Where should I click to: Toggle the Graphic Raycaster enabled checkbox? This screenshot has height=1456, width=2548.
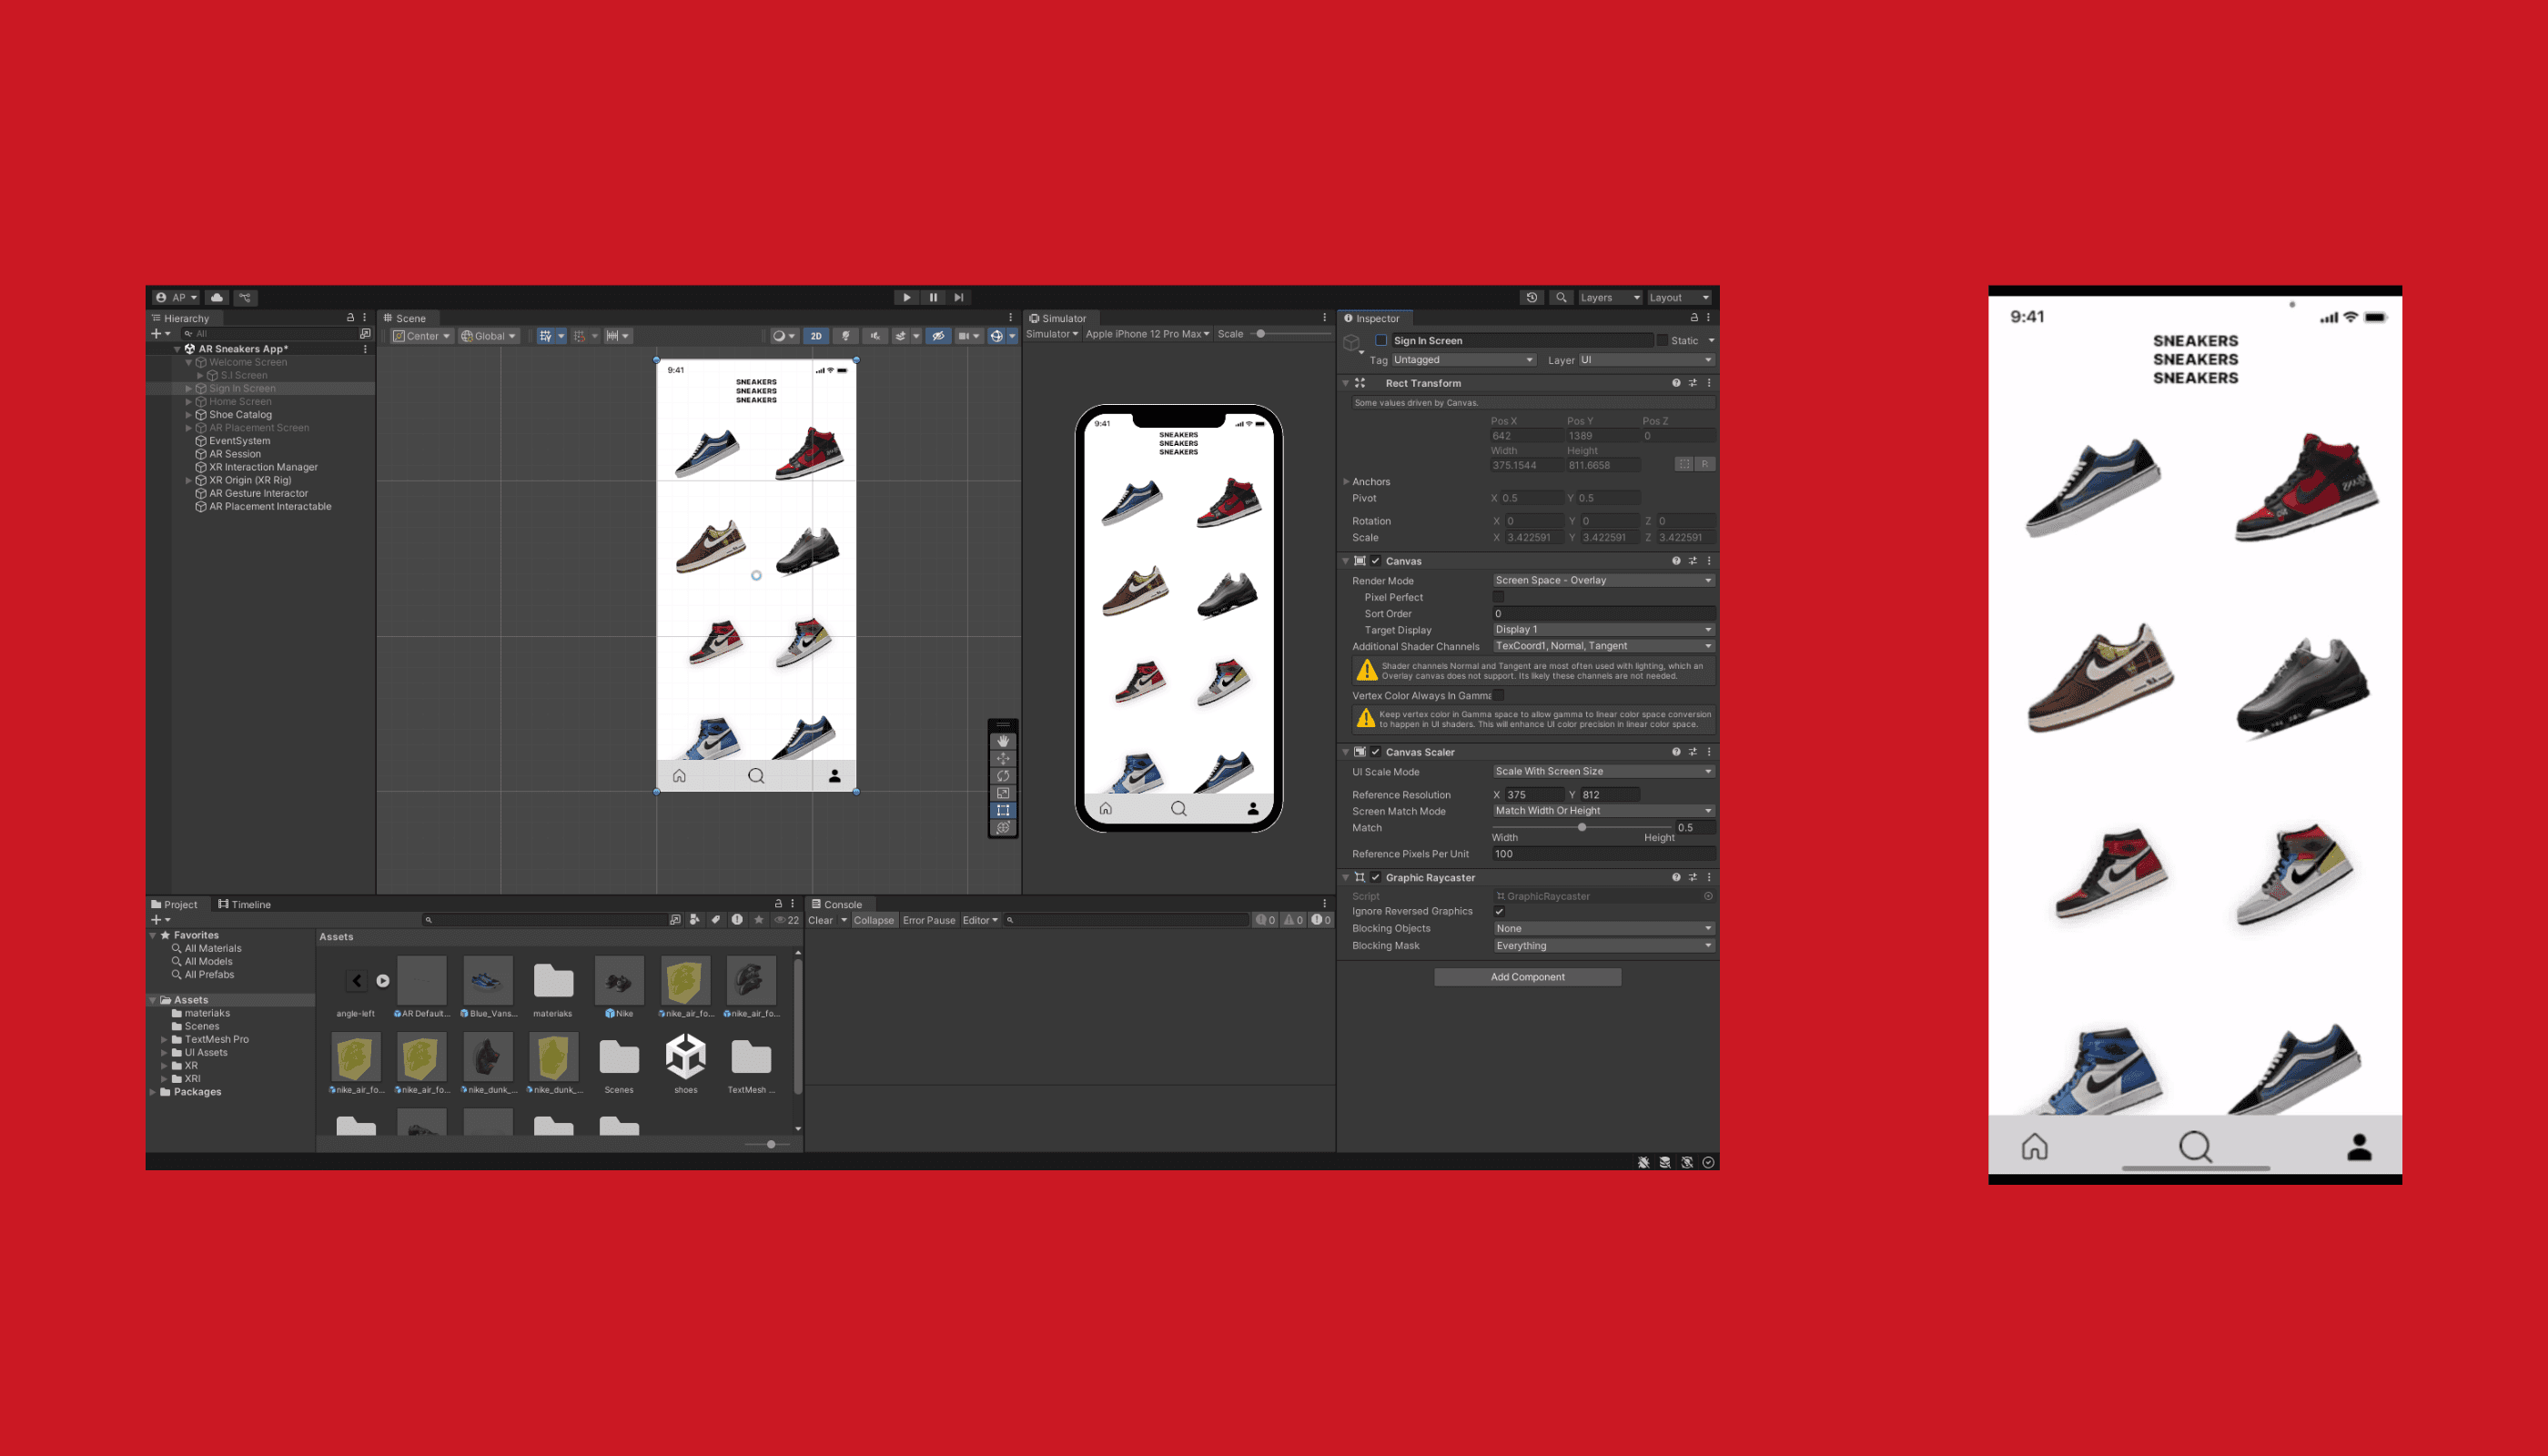(x=1376, y=878)
